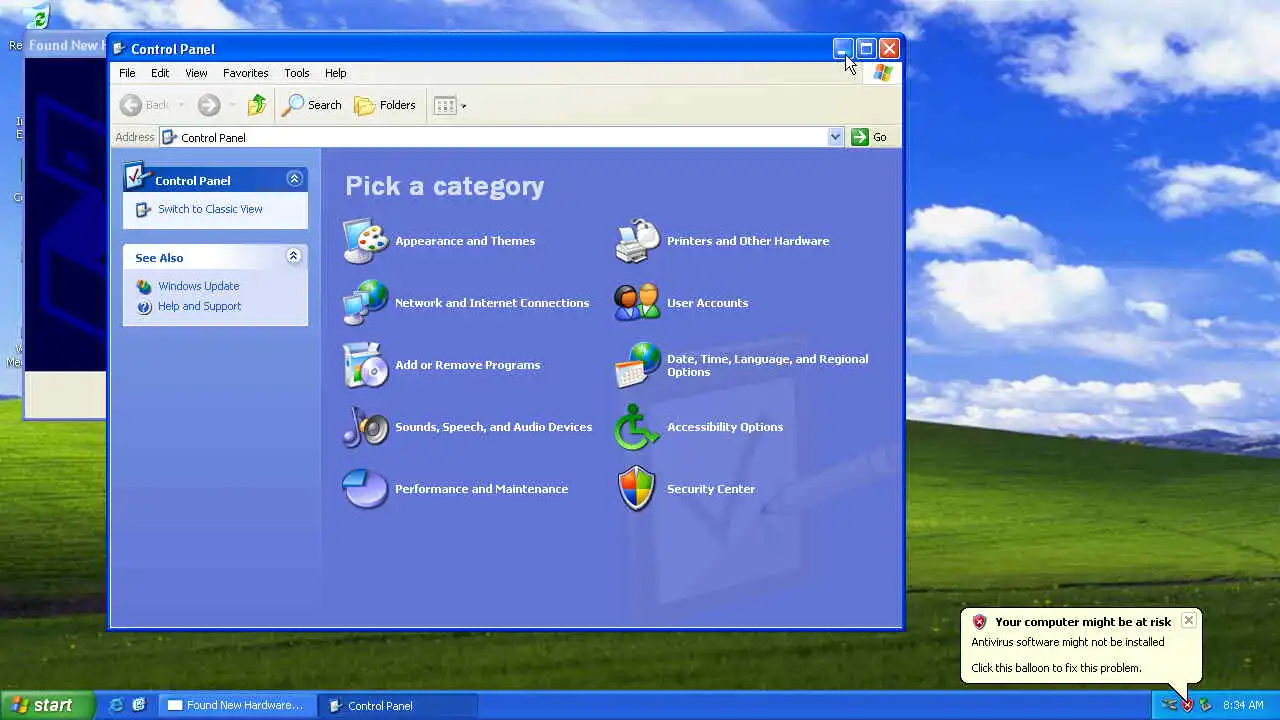Click the Control Panel taskbar button

(398, 705)
